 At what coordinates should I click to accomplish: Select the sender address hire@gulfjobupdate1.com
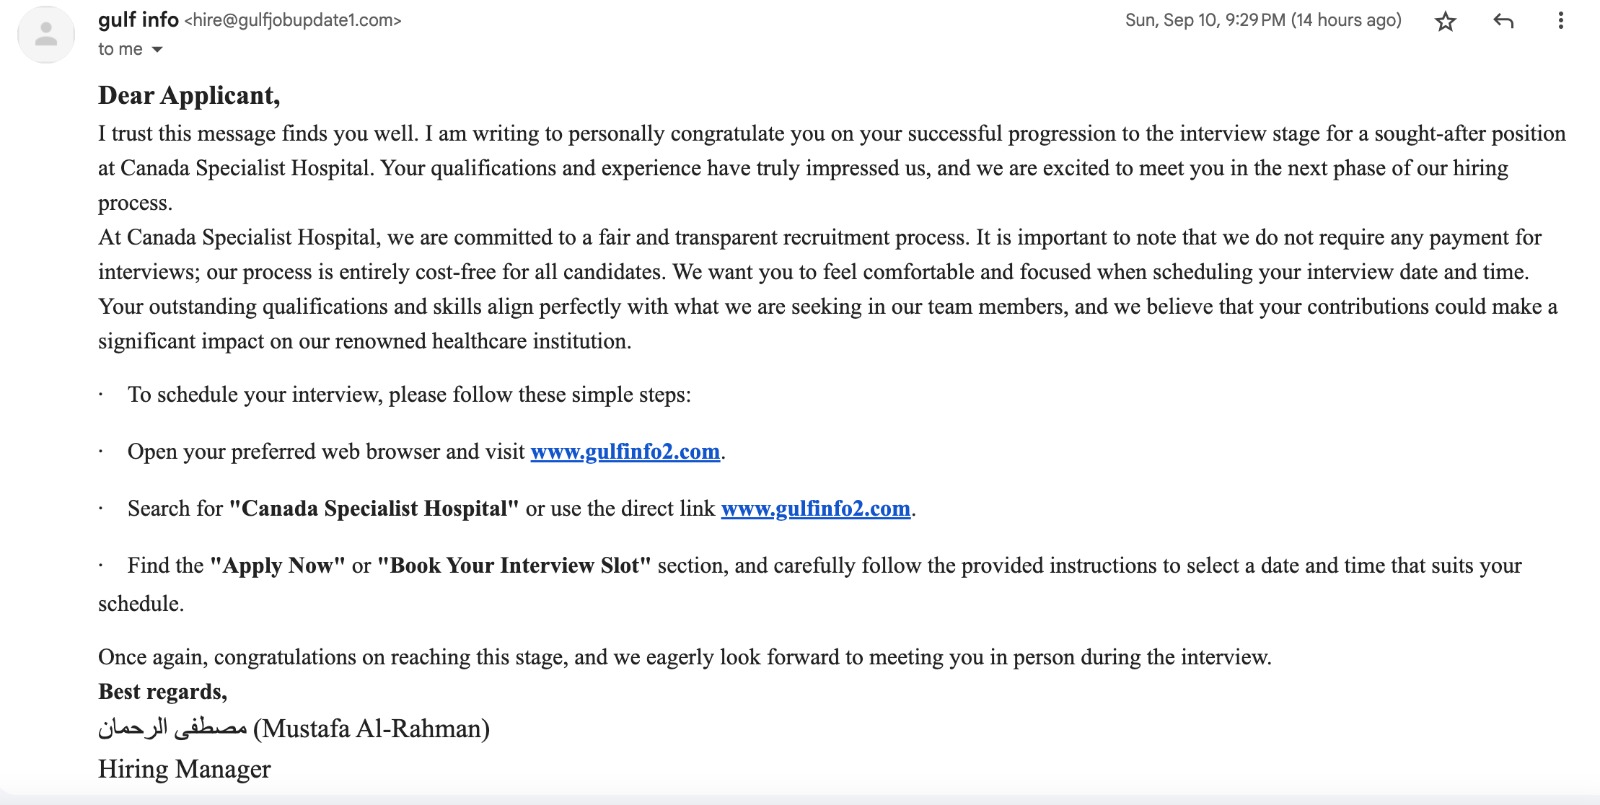(x=293, y=21)
